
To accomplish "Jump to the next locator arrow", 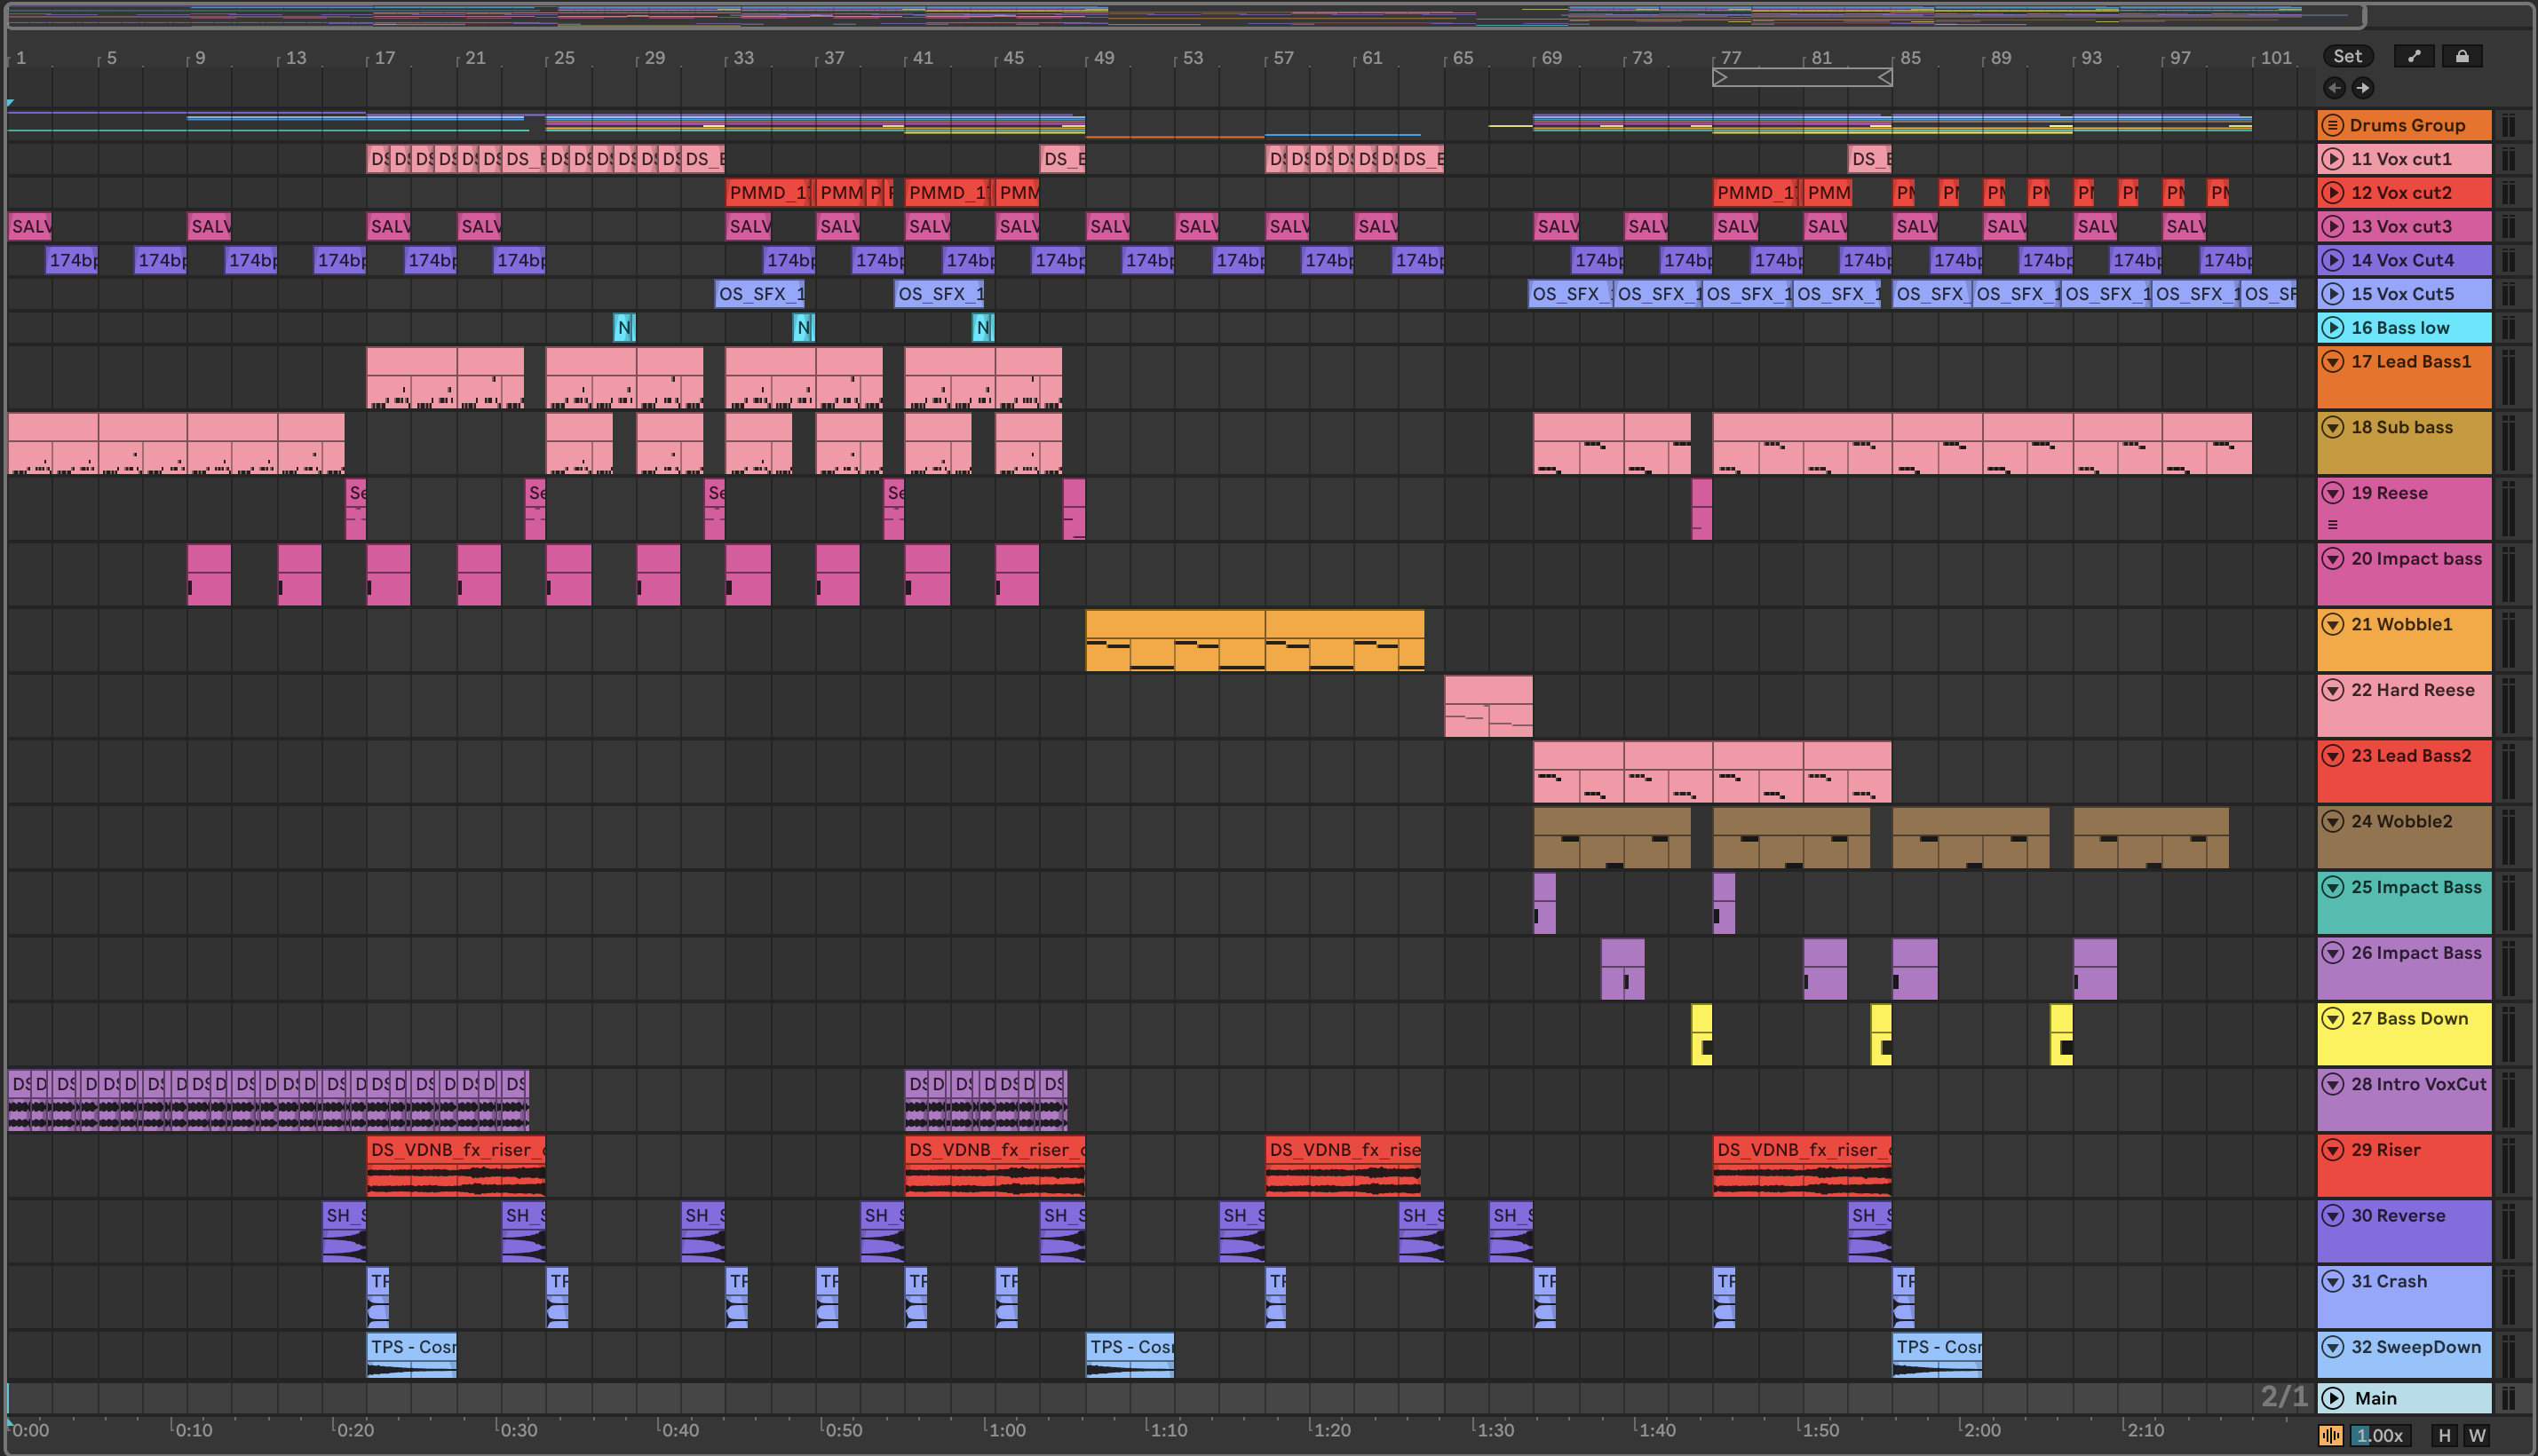I will 2362,88.
